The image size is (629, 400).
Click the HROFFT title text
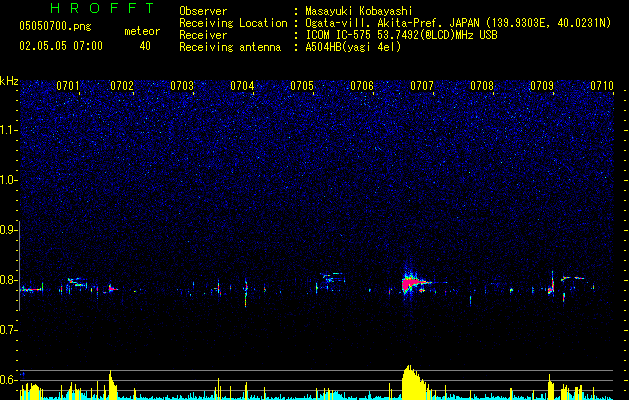[103, 8]
